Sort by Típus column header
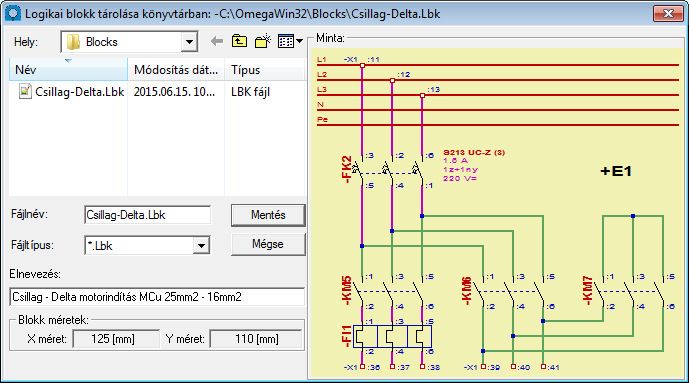Image resolution: width=689 pixels, height=383 pixels. [265, 70]
